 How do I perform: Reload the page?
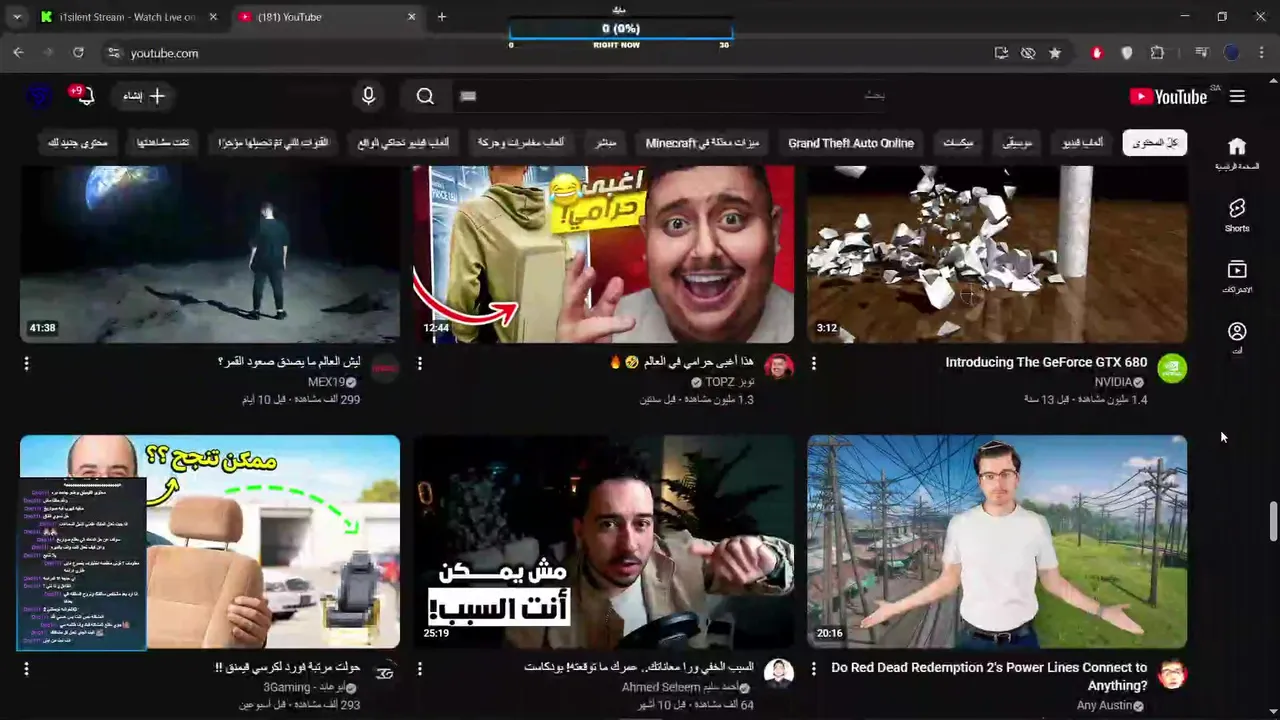pyautogui.click(x=78, y=53)
